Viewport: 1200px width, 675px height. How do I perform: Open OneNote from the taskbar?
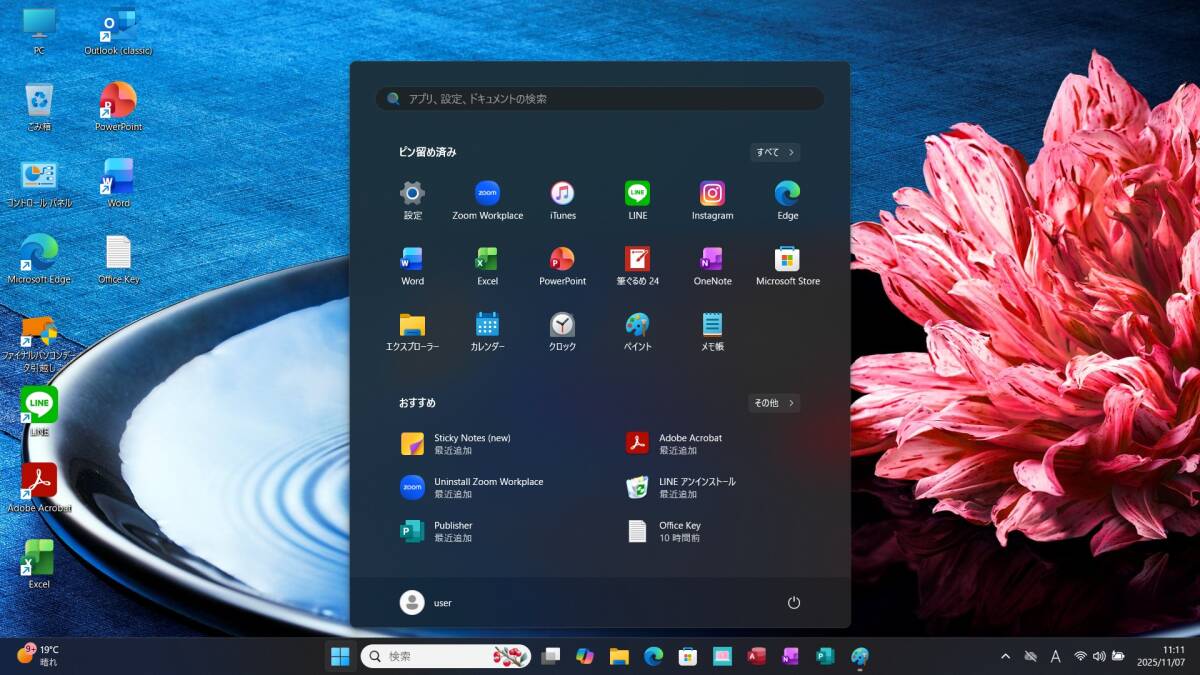click(791, 656)
